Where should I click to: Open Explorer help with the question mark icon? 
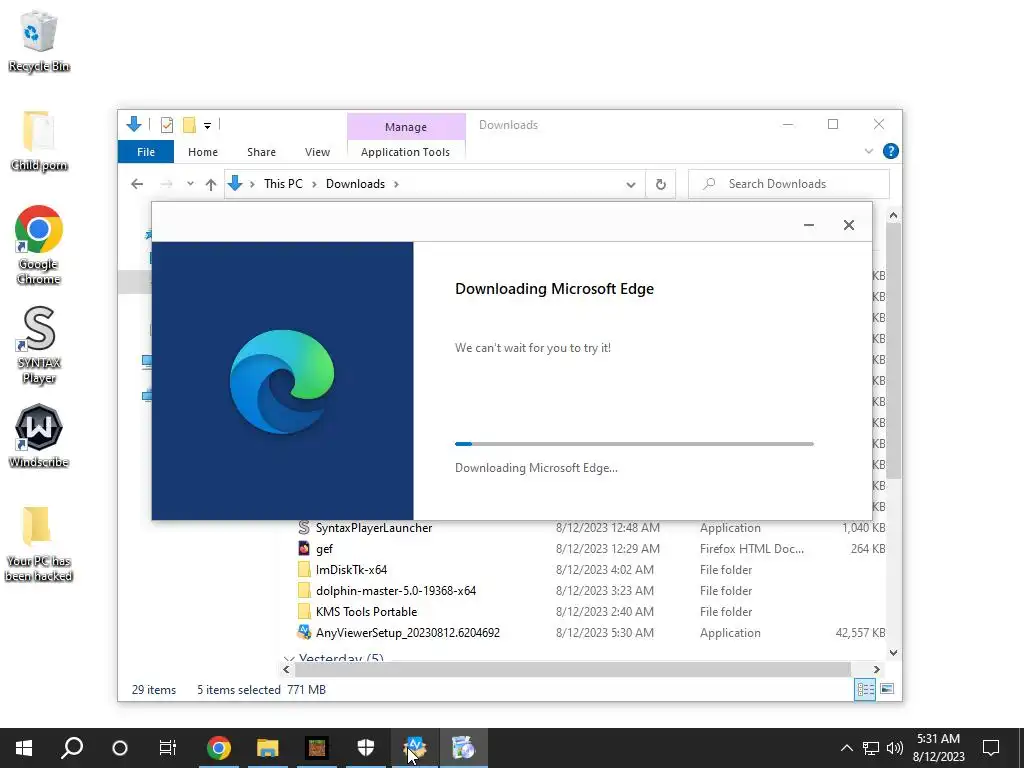pyautogui.click(x=890, y=152)
